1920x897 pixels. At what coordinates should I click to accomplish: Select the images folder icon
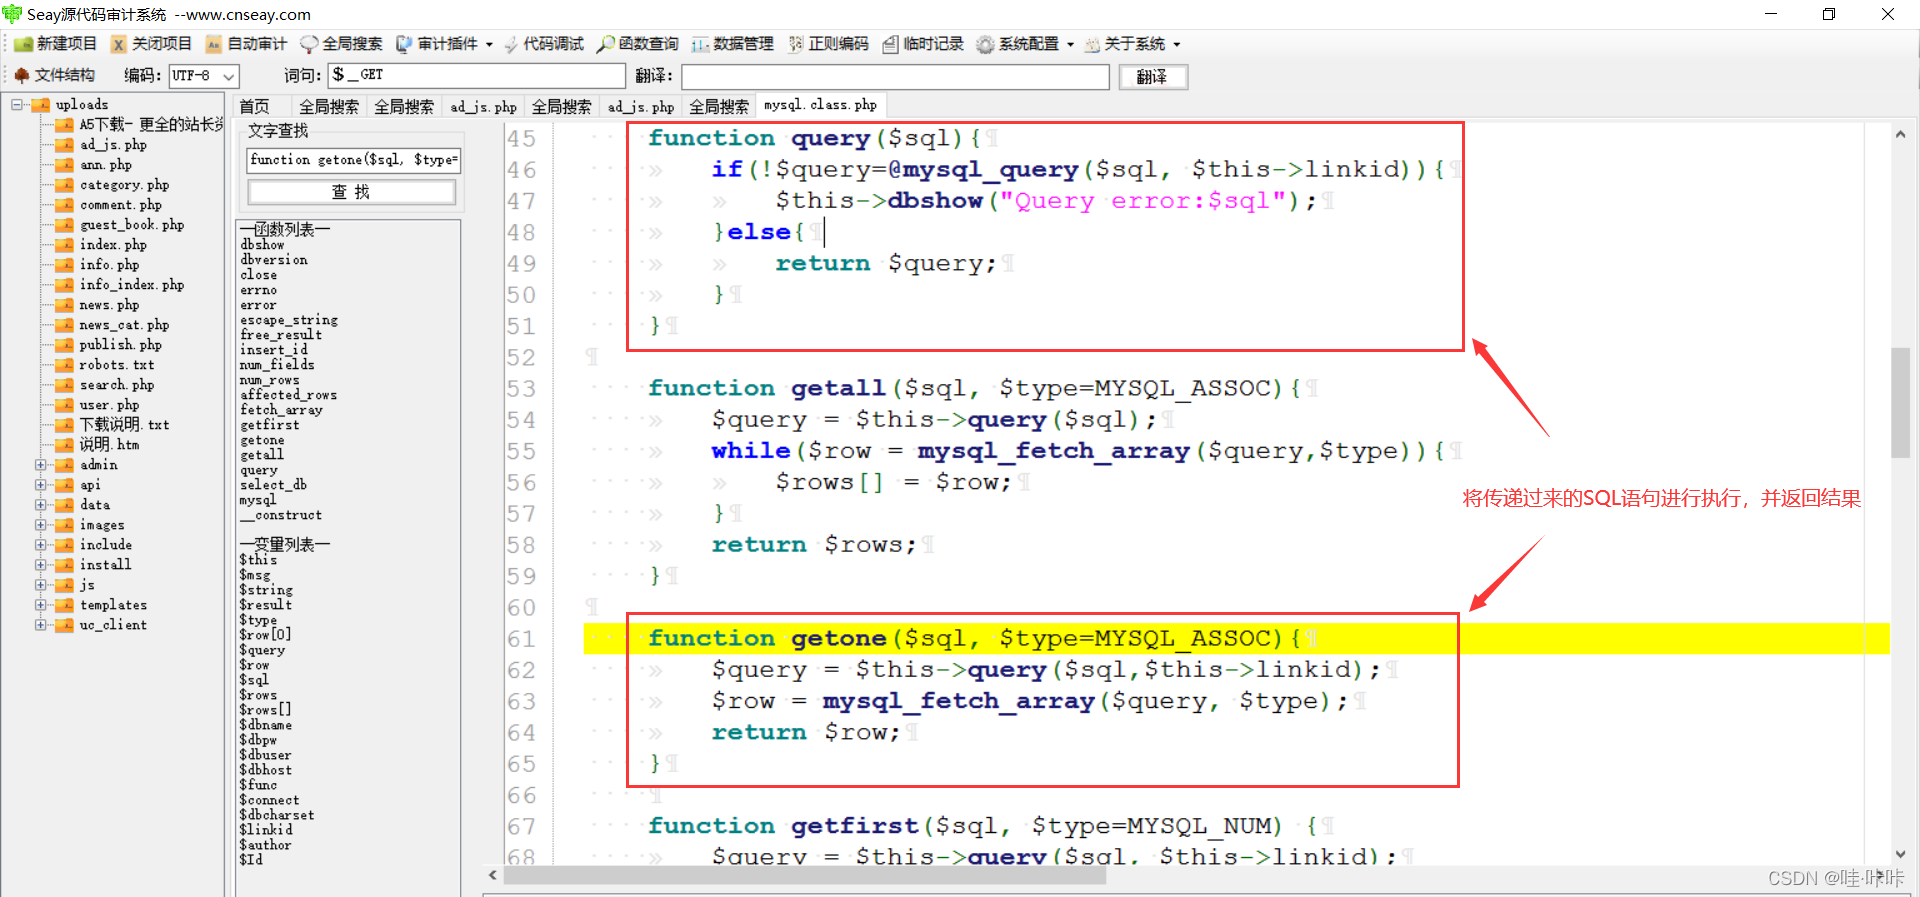[64, 525]
